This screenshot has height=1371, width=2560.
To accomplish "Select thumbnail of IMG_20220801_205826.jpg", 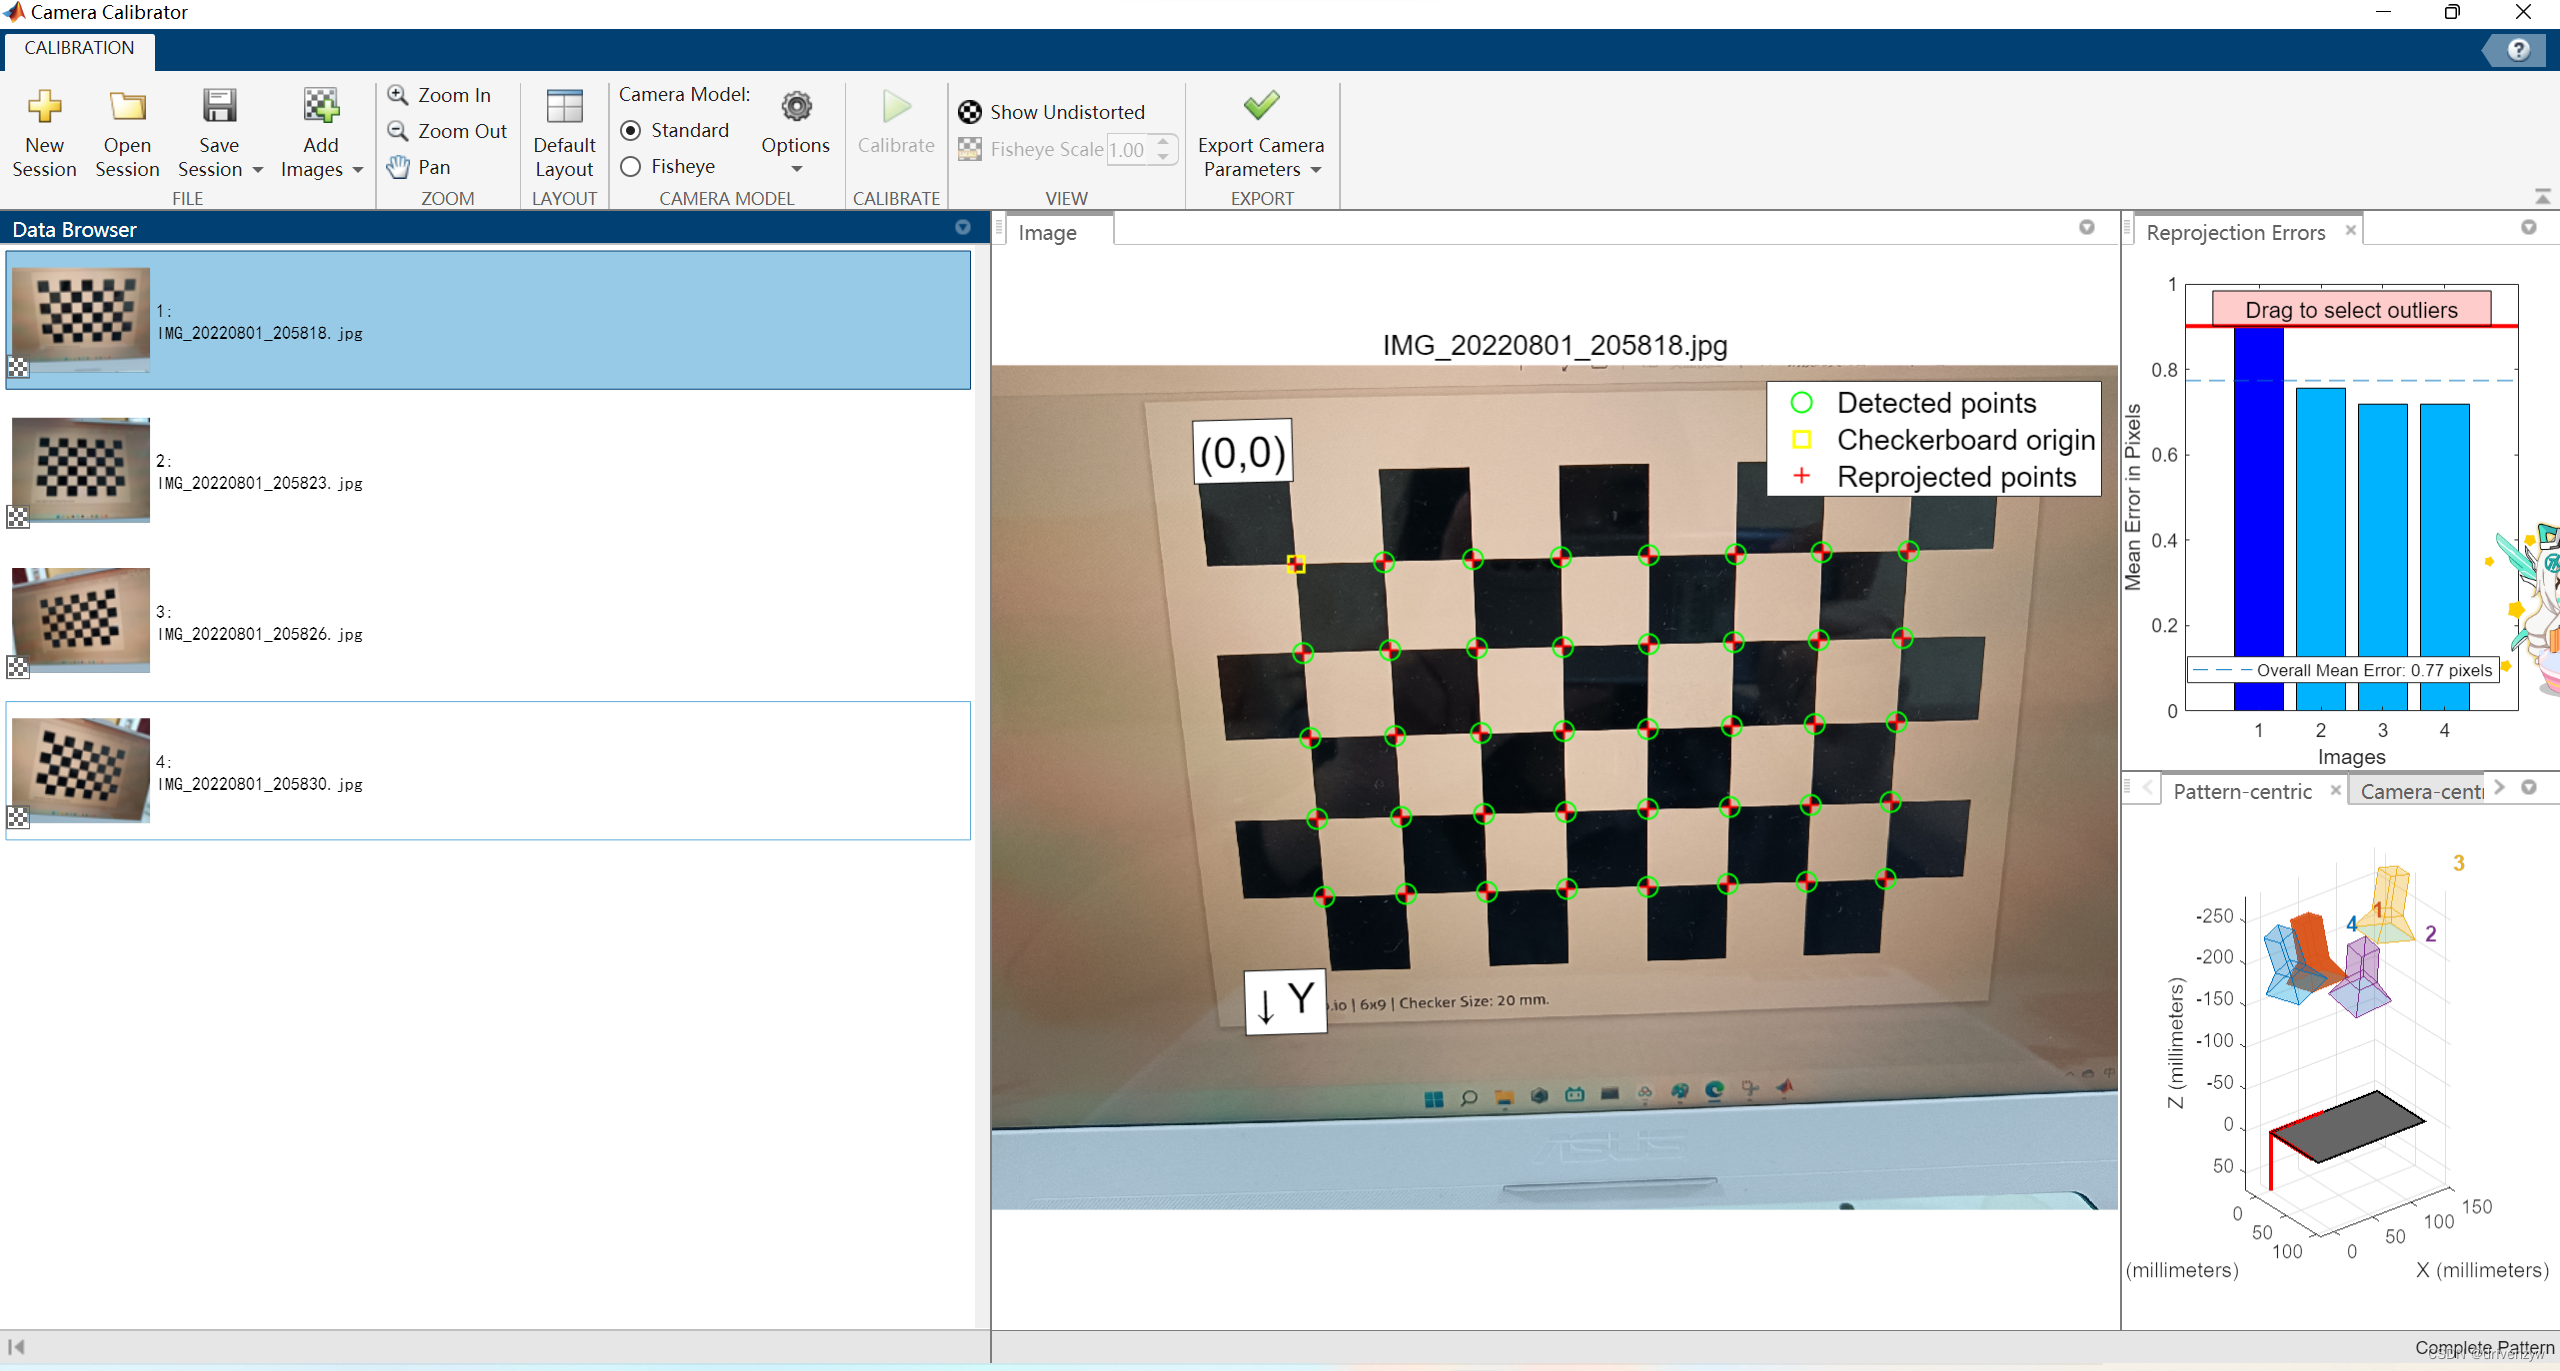I will pos(81,620).
